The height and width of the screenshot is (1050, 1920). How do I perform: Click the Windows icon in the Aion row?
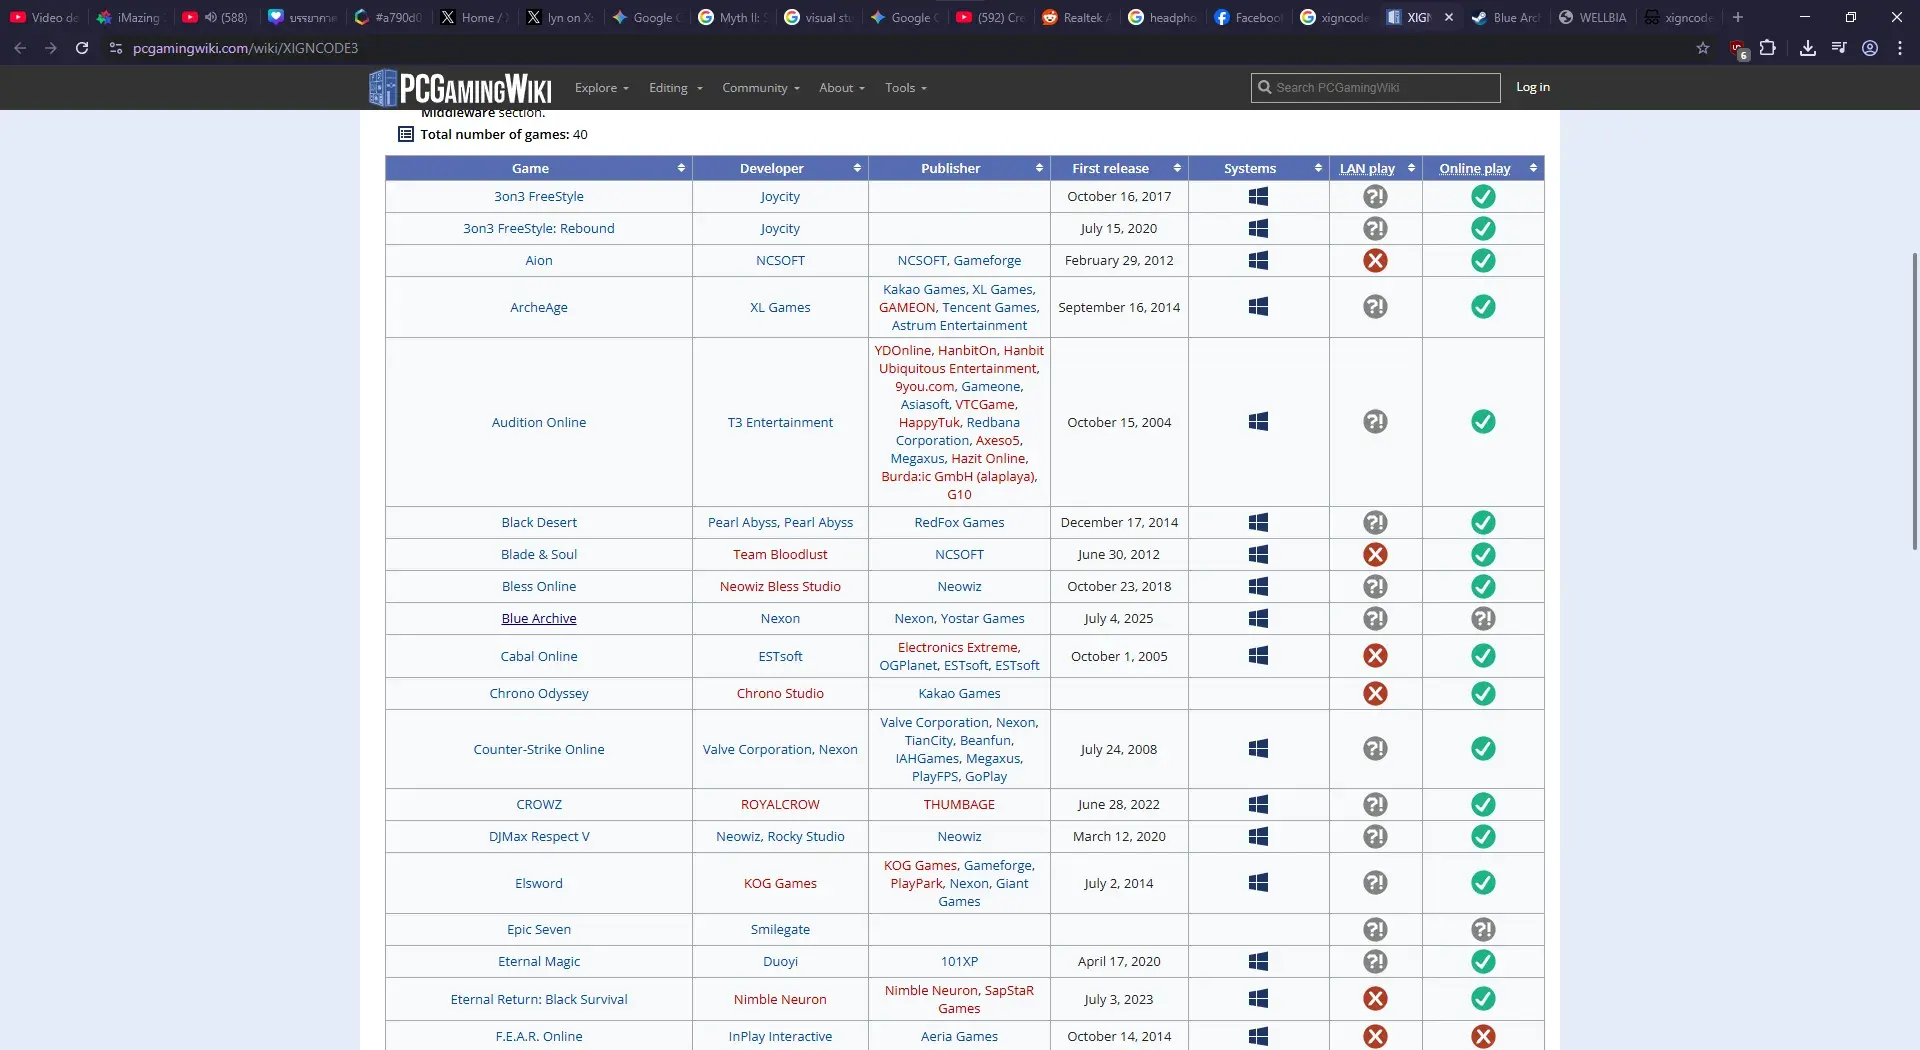pyautogui.click(x=1258, y=261)
